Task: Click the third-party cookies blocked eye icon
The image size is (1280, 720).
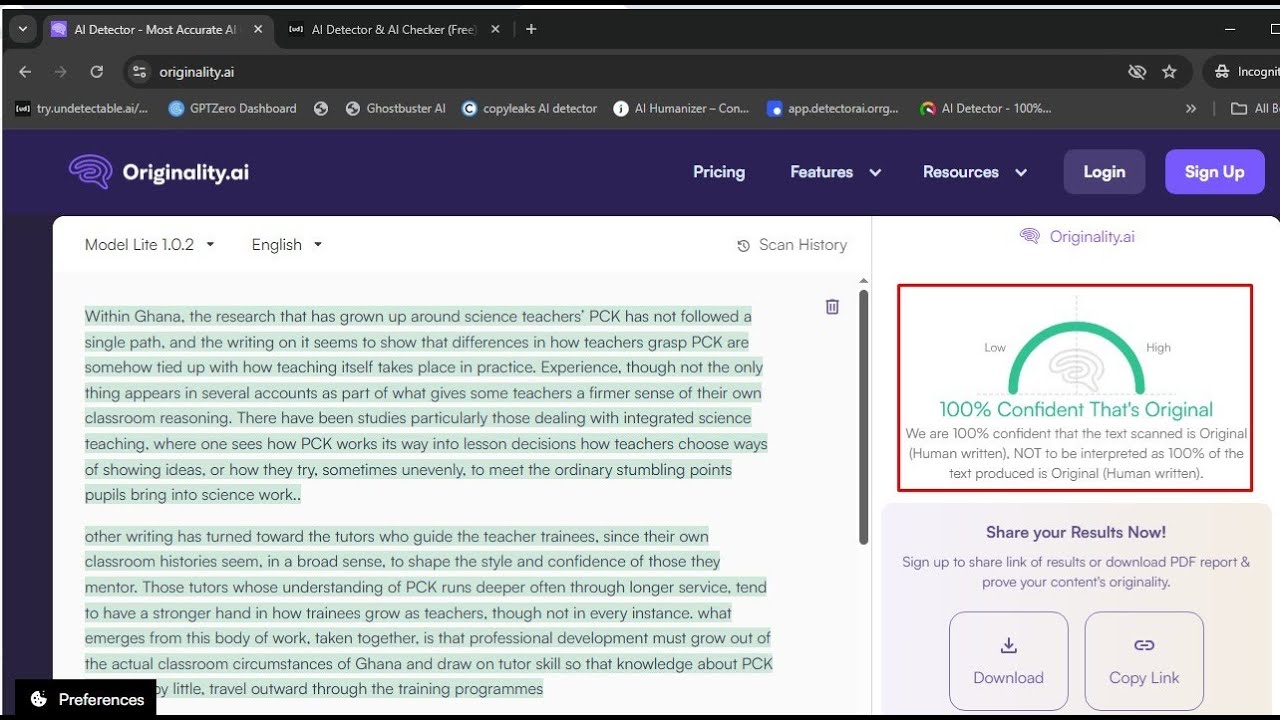Action: pyautogui.click(x=1137, y=72)
